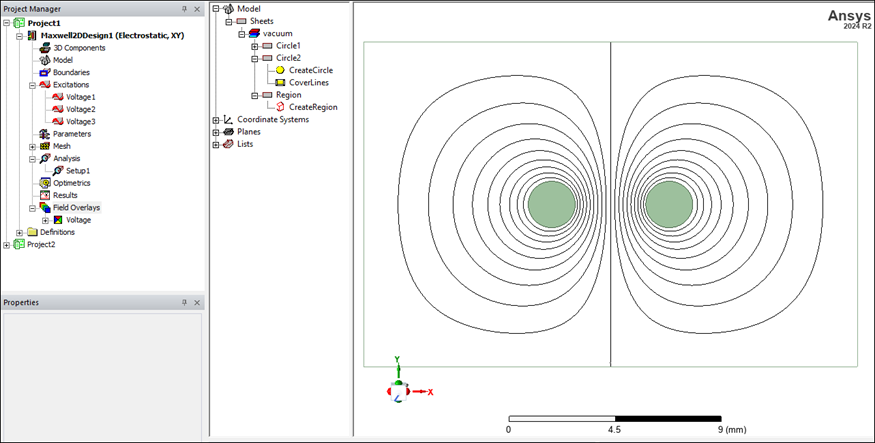
Task: Collapse the vacuum node
Action: point(242,33)
